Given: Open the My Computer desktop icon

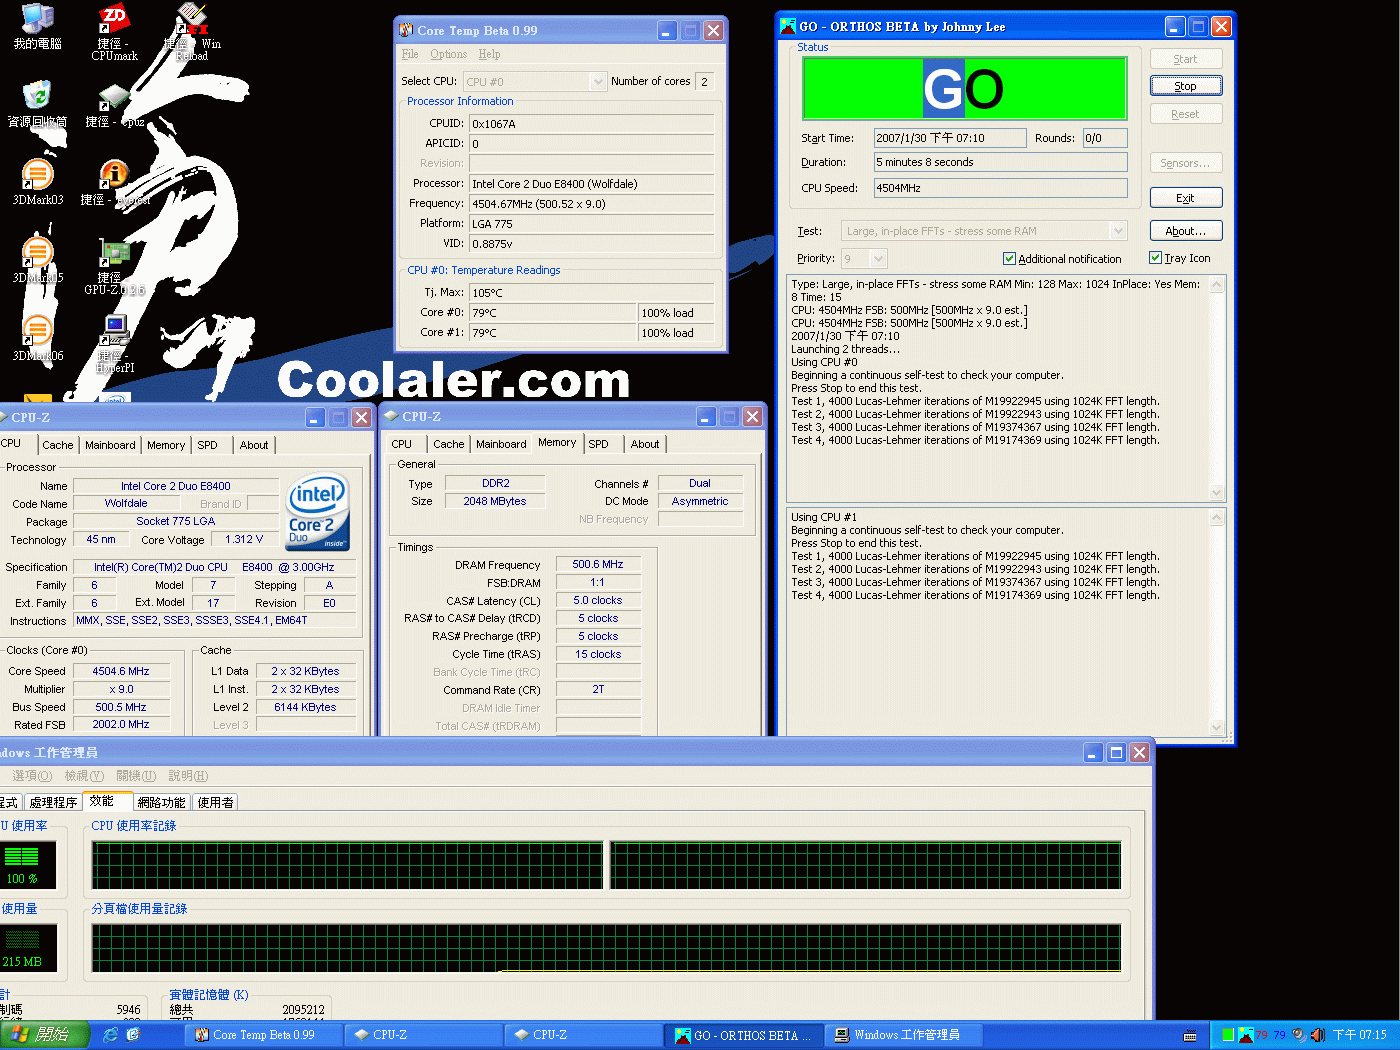Looking at the screenshot, I should click(x=37, y=20).
